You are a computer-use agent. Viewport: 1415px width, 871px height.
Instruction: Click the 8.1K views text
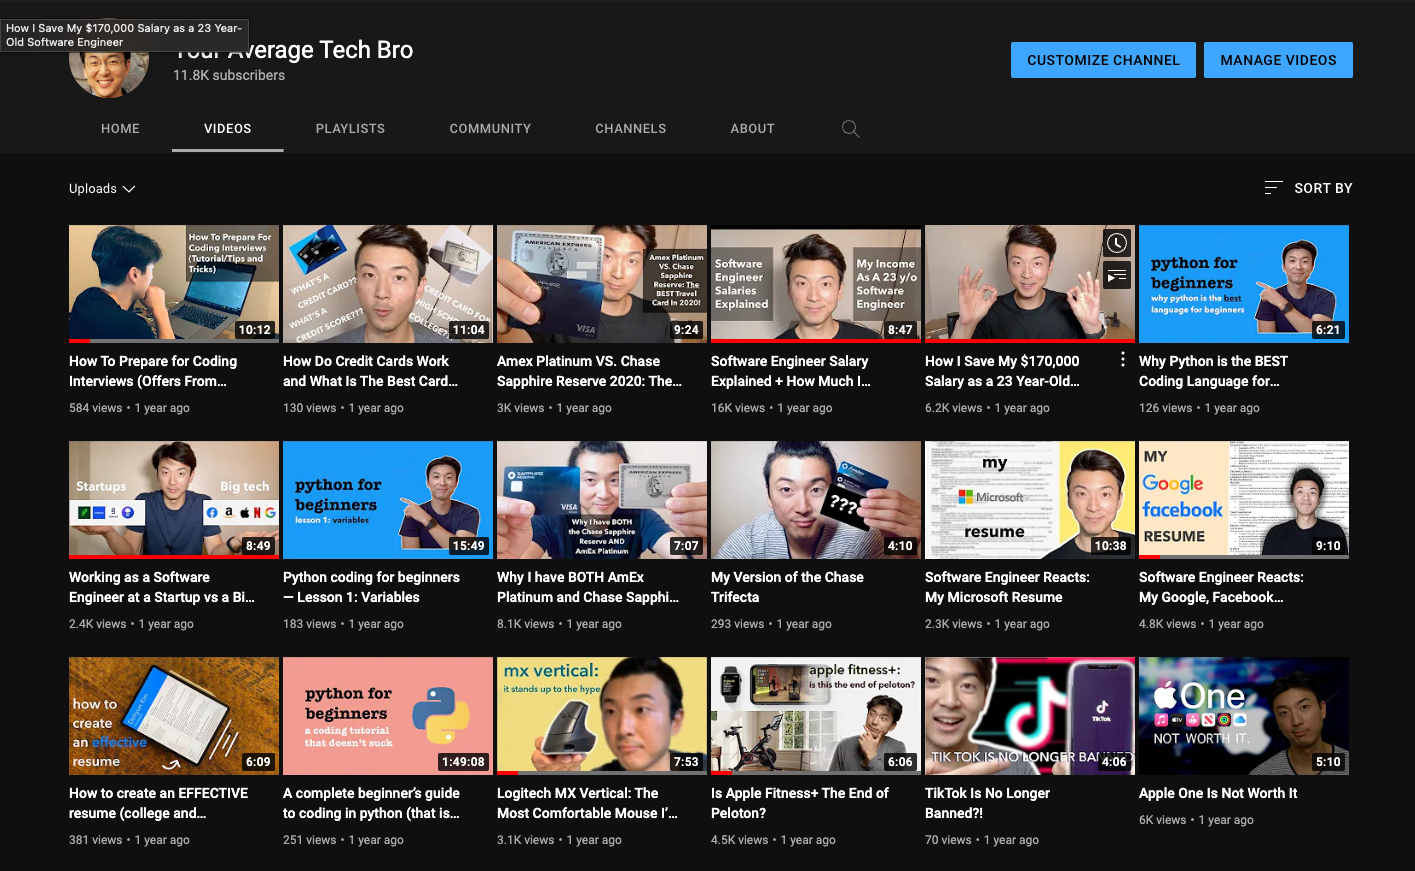pos(525,624)
